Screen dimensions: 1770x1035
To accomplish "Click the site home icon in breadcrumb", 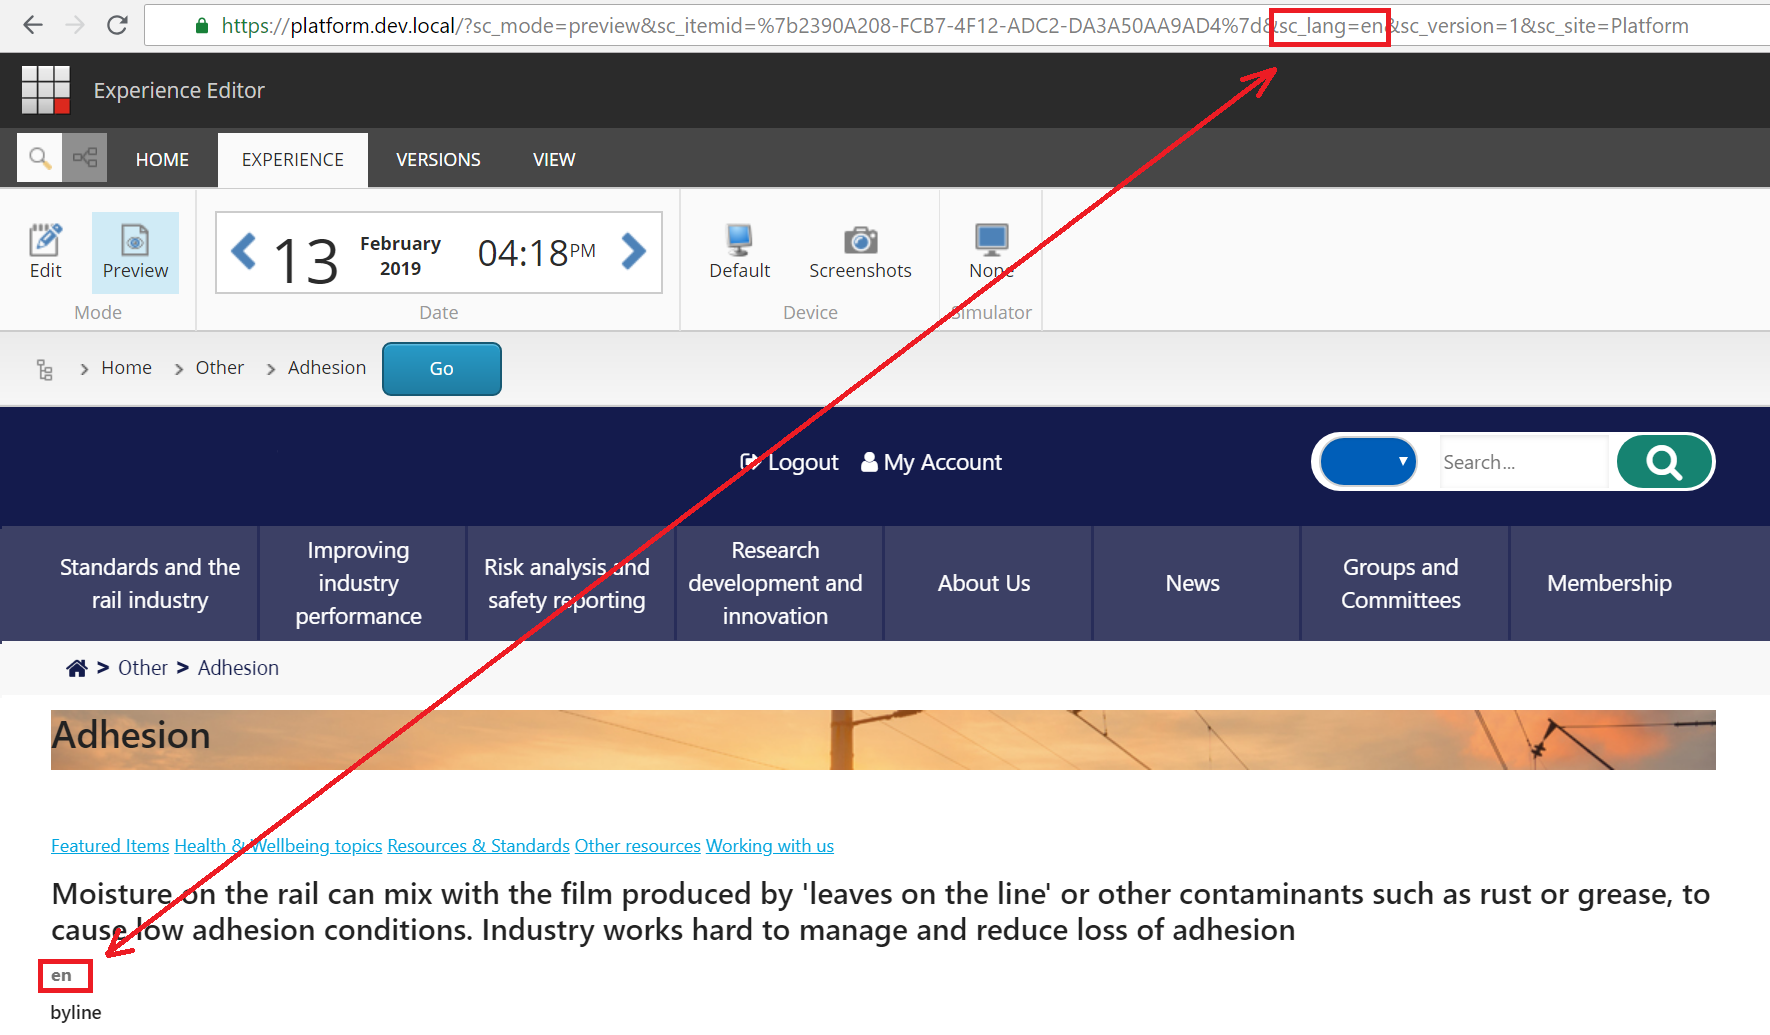I will pyautogui.click(x=77, y=668).
